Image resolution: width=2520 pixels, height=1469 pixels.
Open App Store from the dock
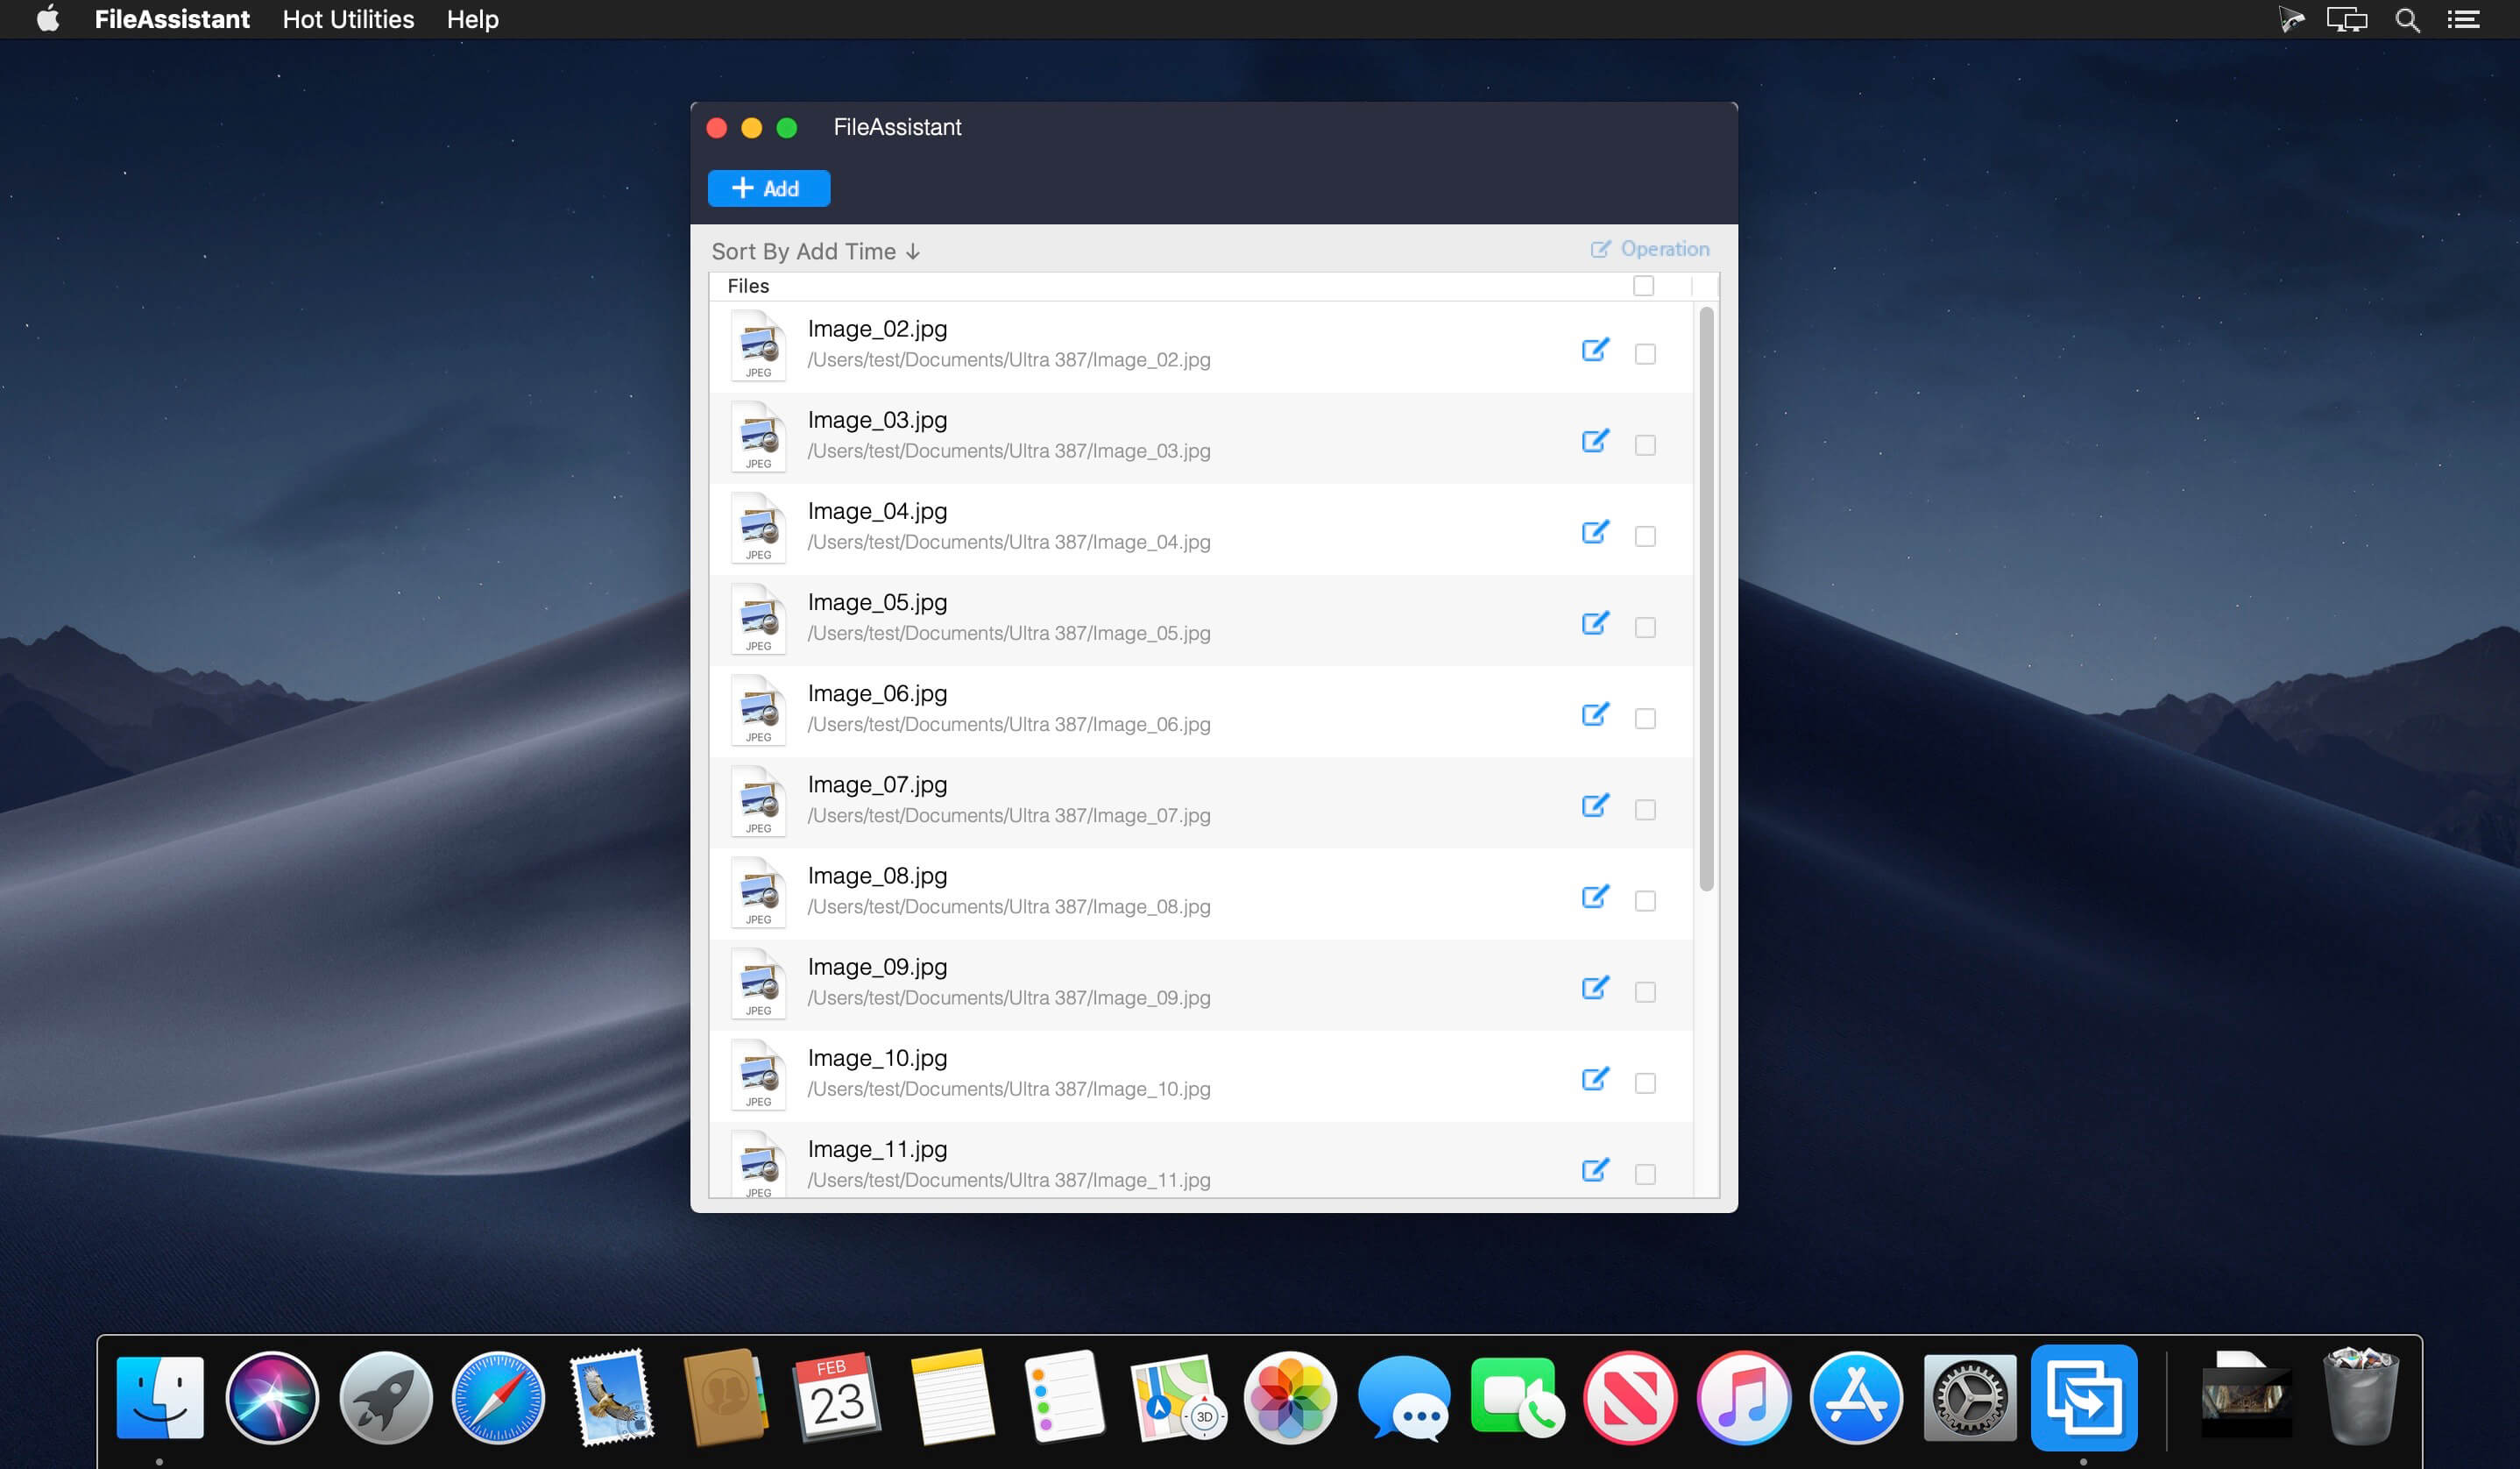point(1856,1397)
